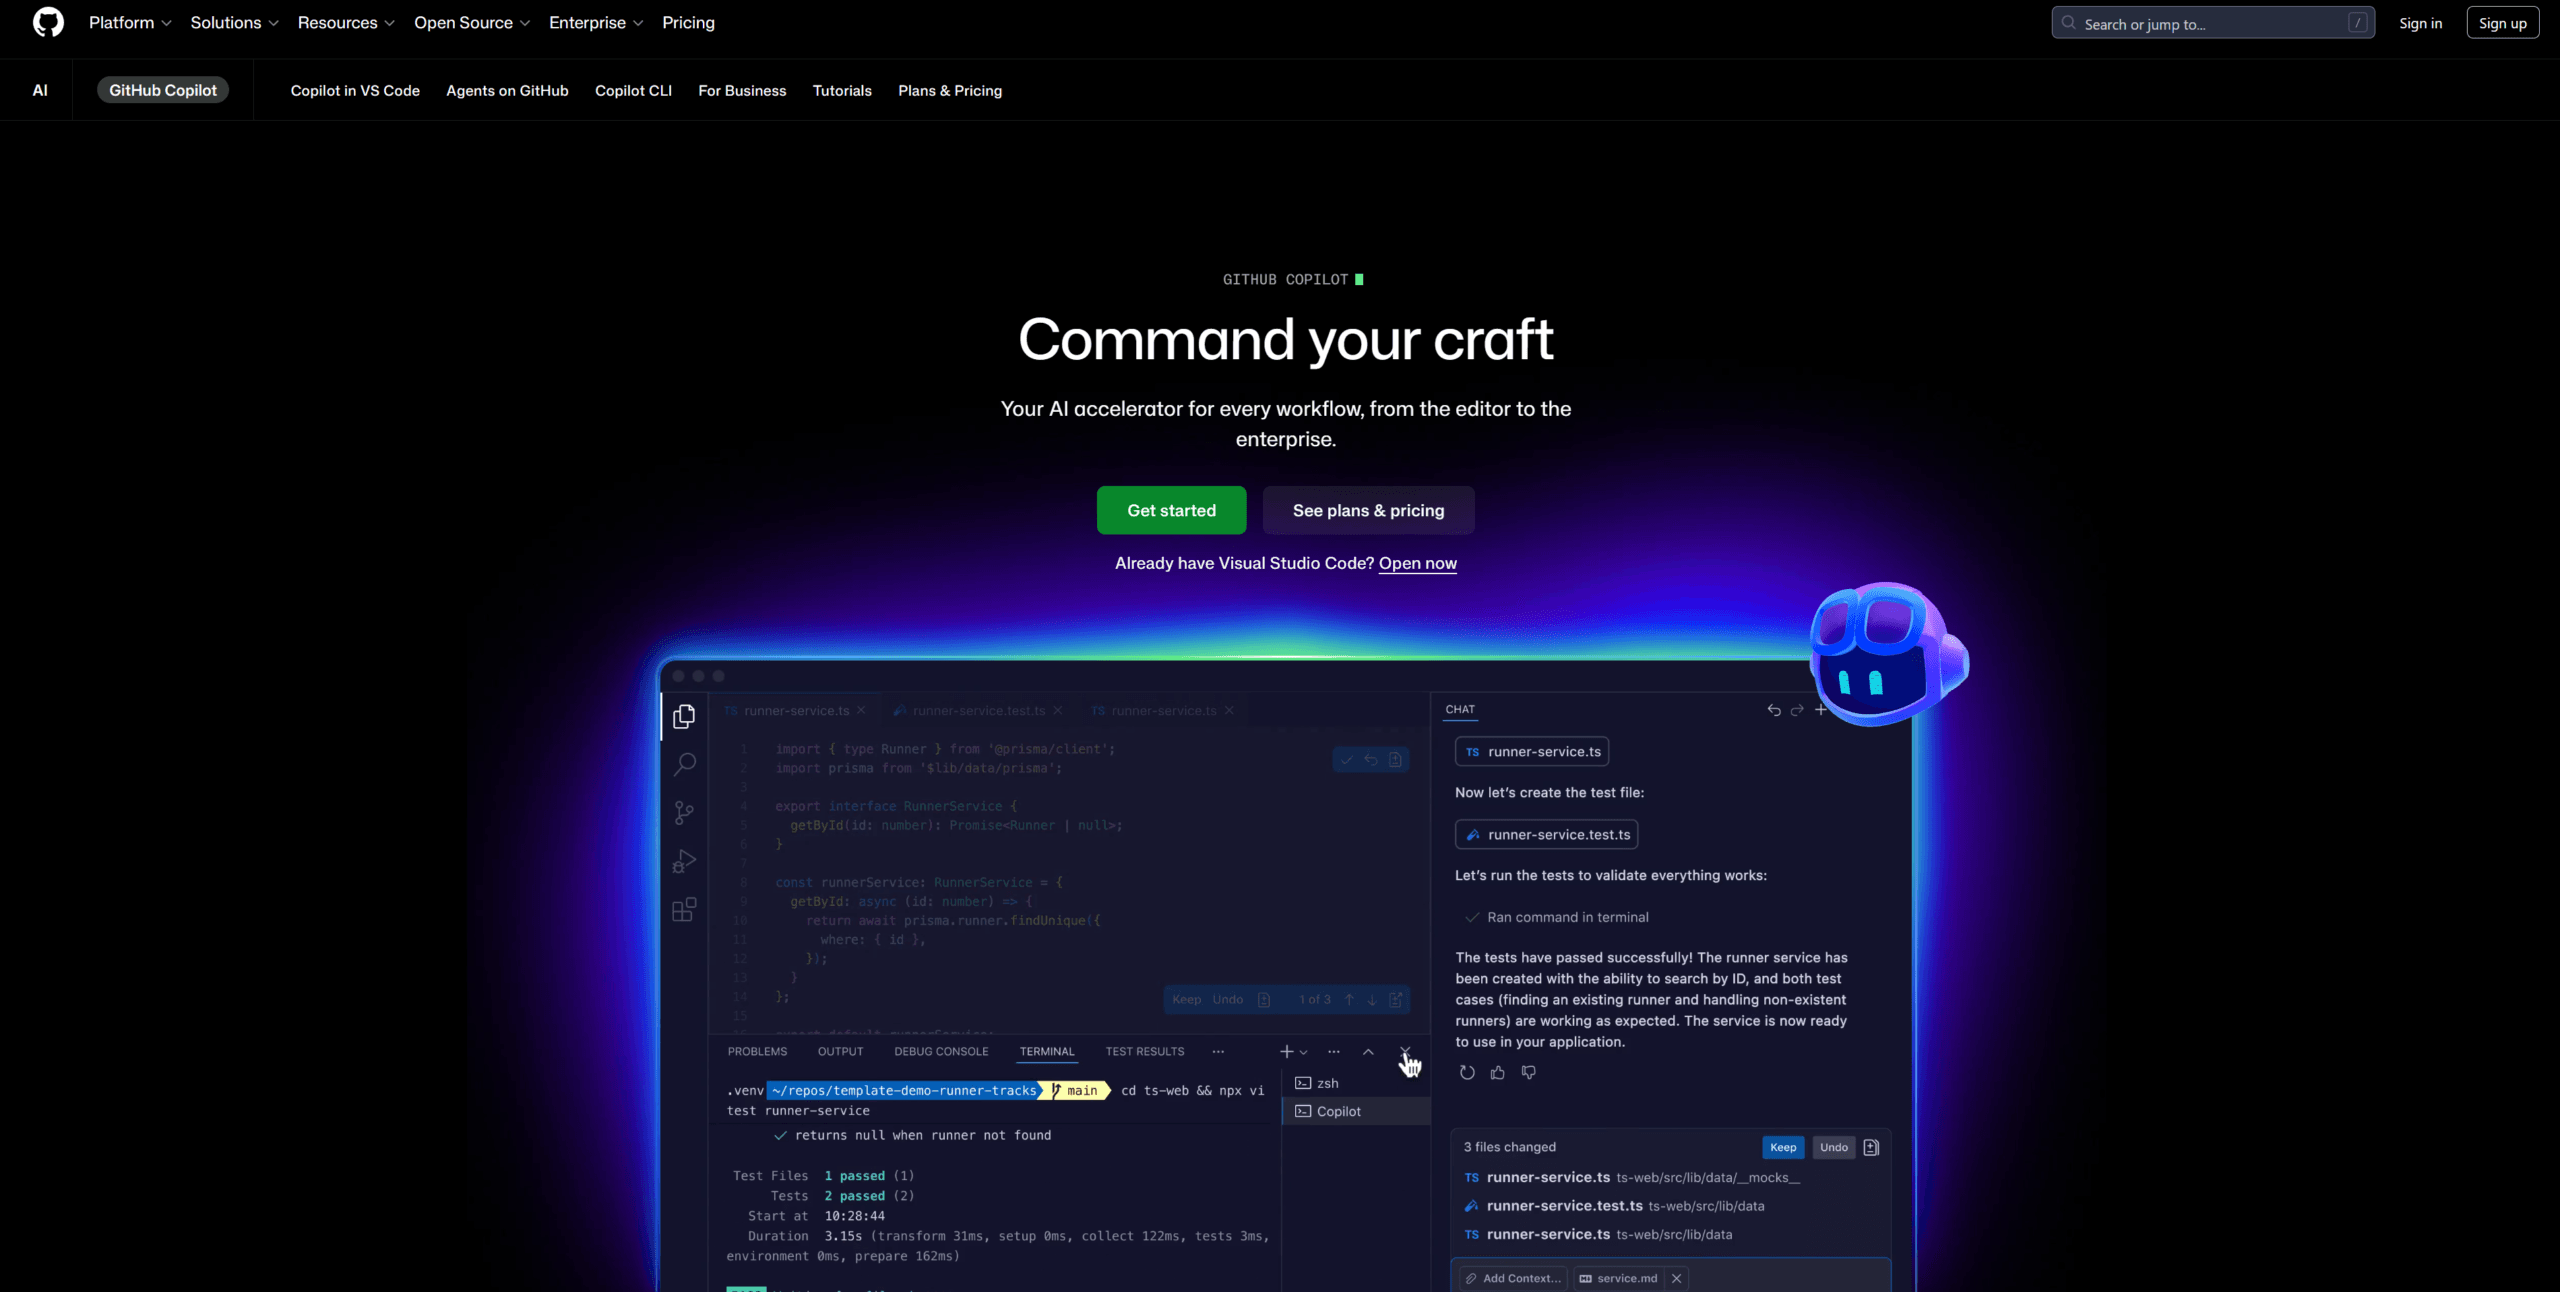Expand the terminal profile chevron
Viewport: 2560px width, 1292px height.
1303,1051
